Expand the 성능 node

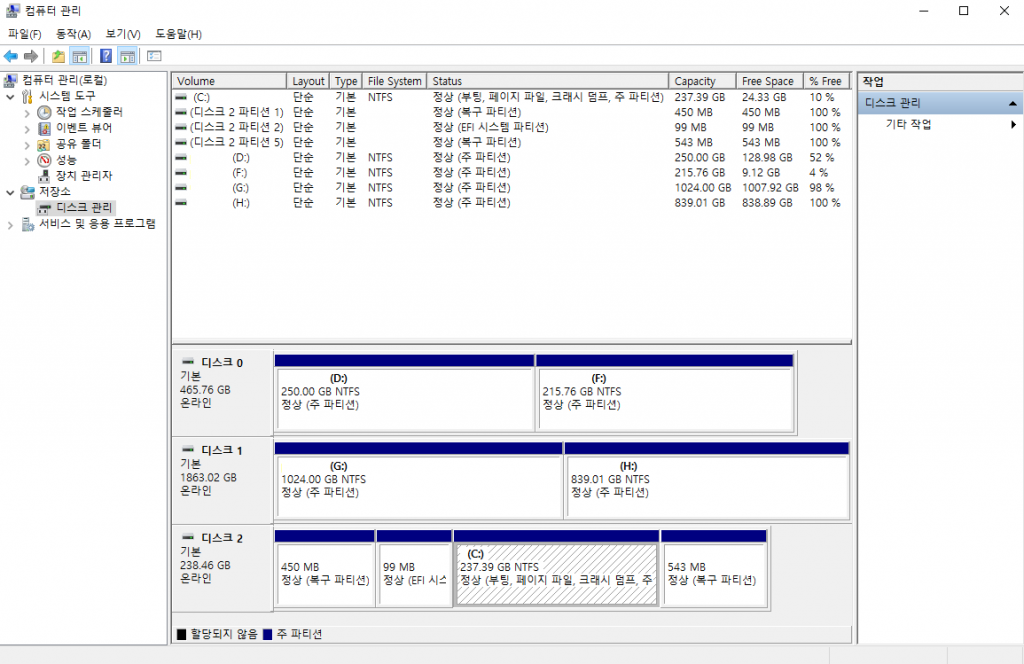point(27,161)
